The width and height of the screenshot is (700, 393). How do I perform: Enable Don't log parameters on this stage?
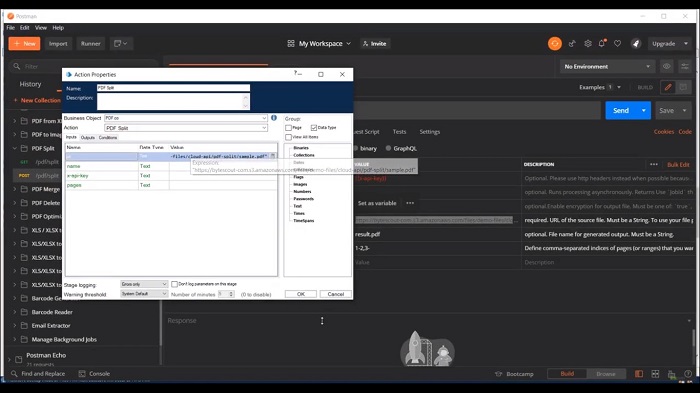[175, 284]
